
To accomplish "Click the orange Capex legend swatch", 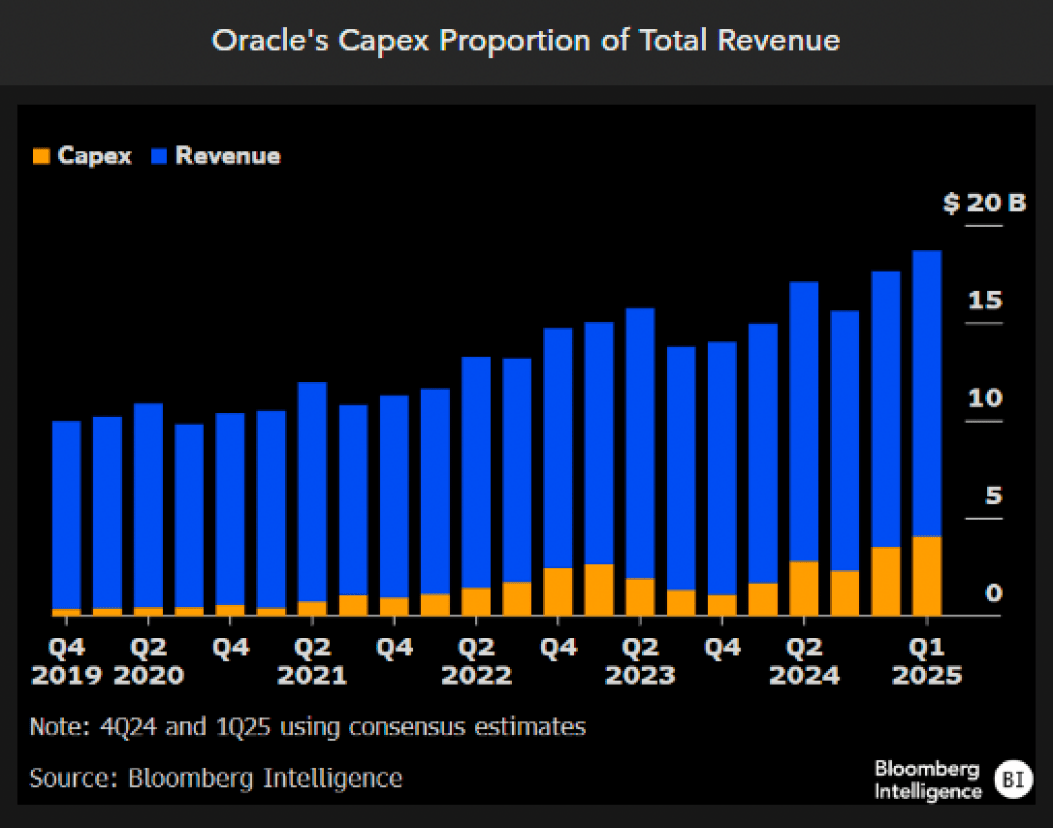I will [x=42, y=156].
